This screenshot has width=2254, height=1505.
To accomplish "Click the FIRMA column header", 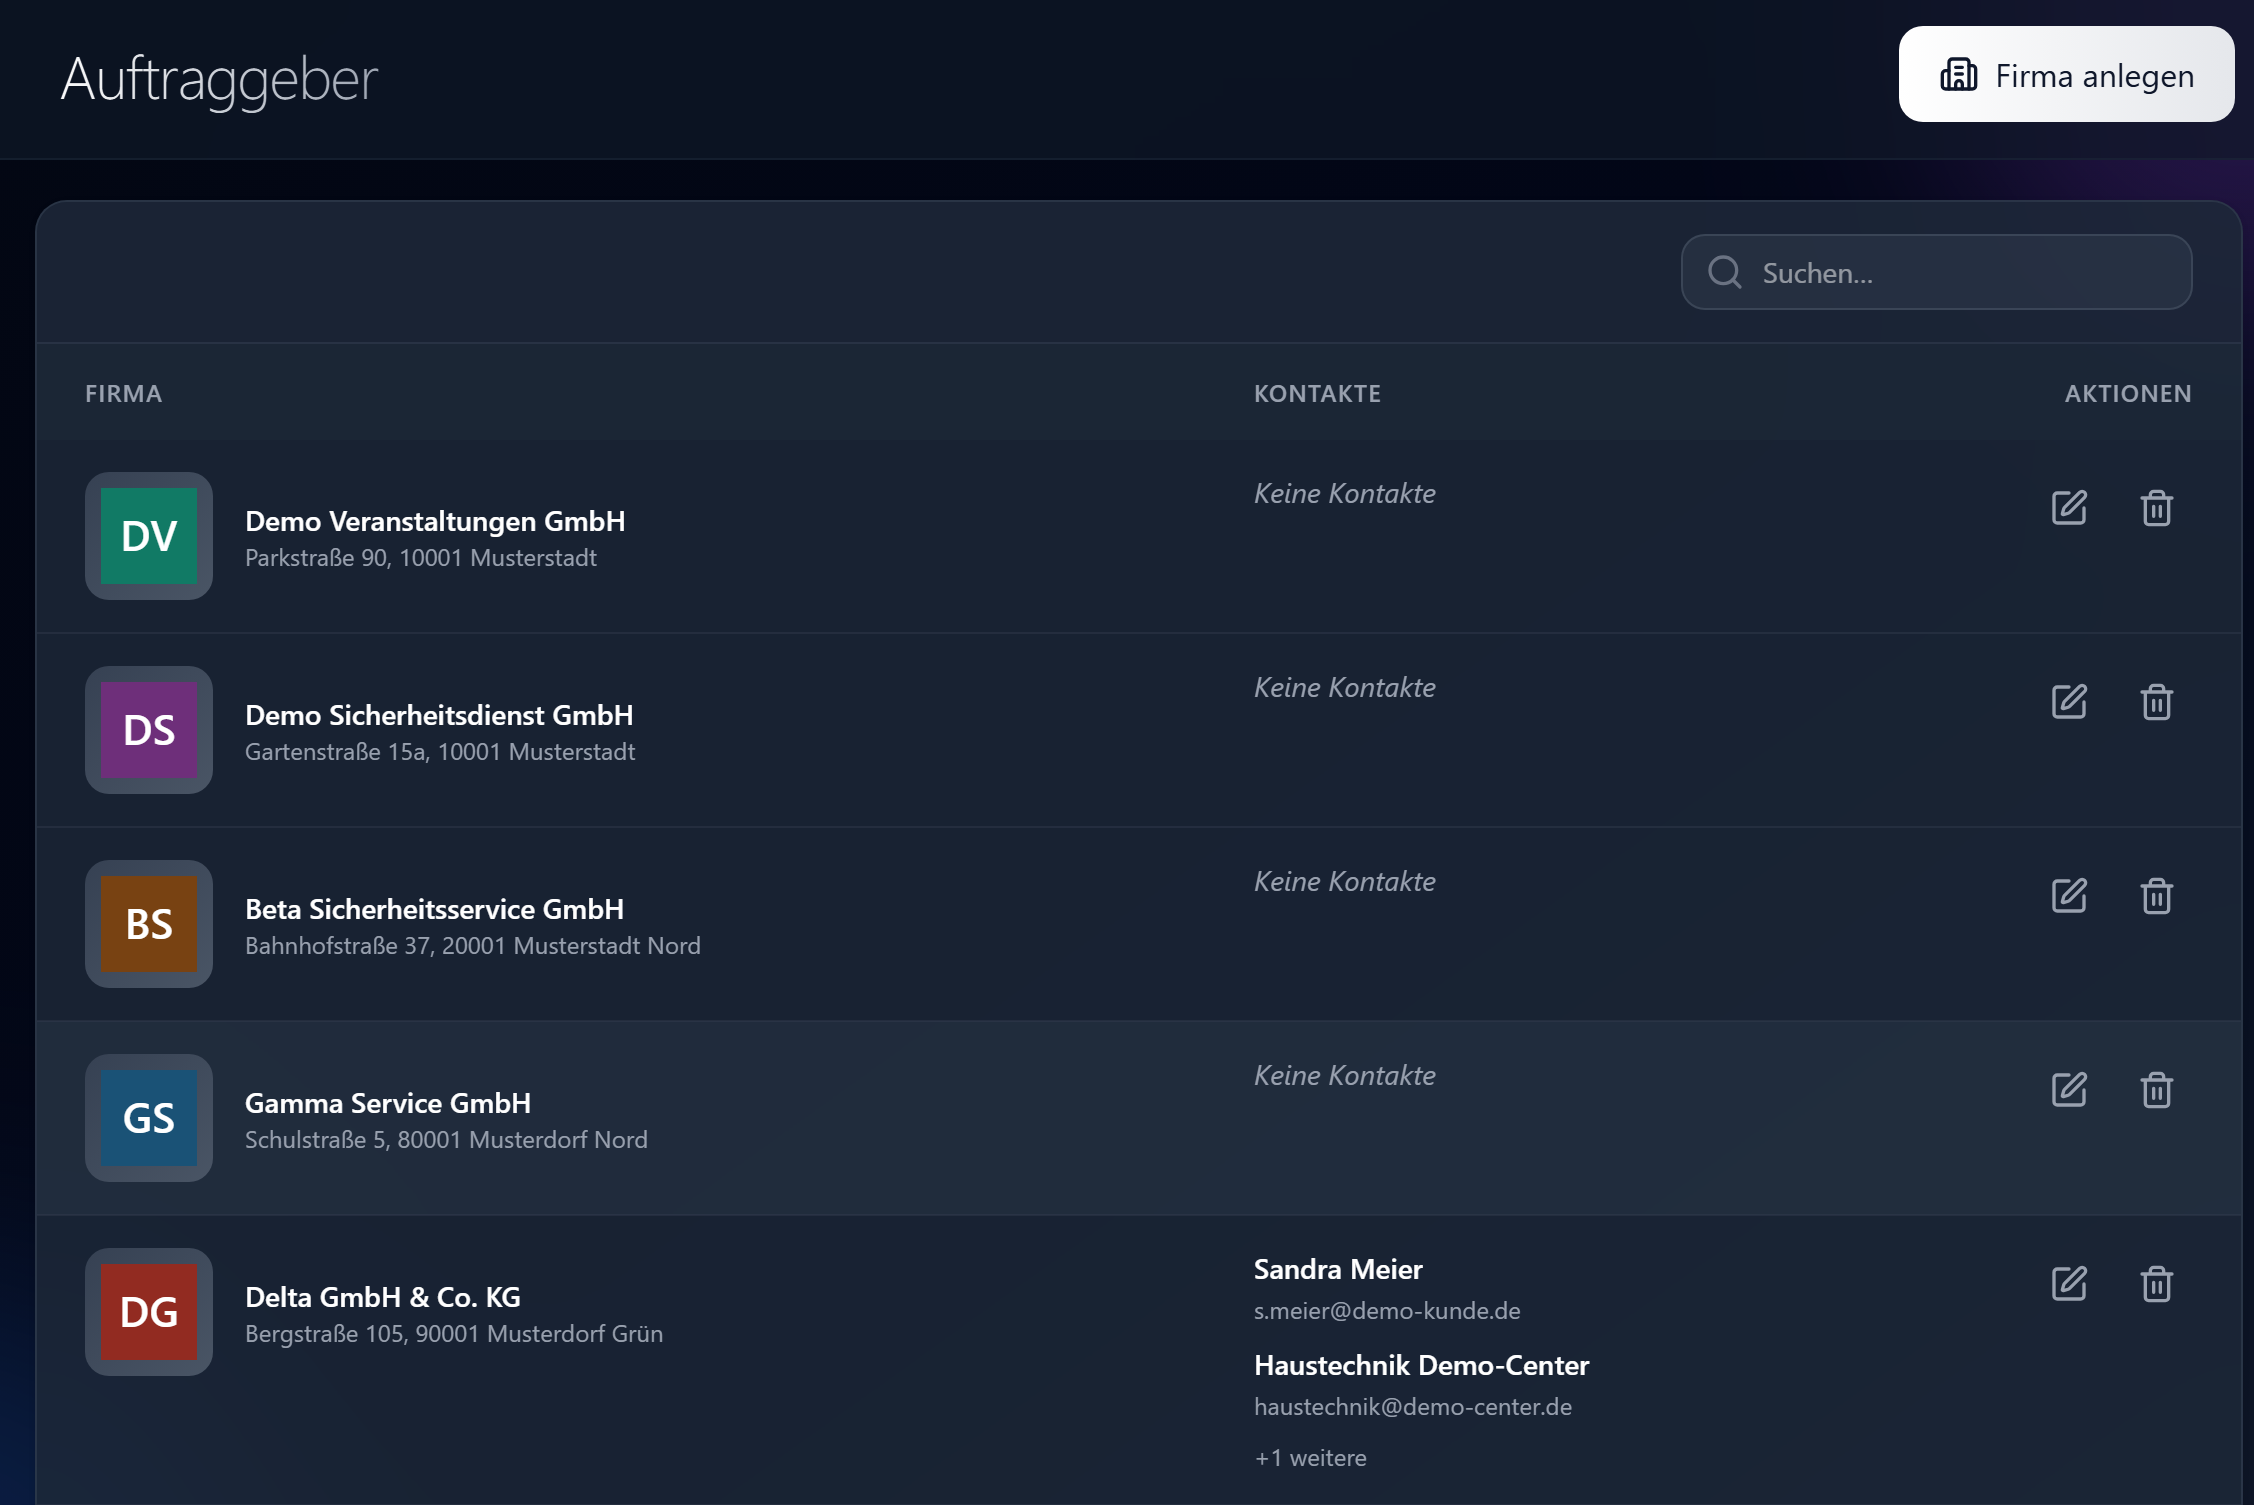I will pos(123,393).
